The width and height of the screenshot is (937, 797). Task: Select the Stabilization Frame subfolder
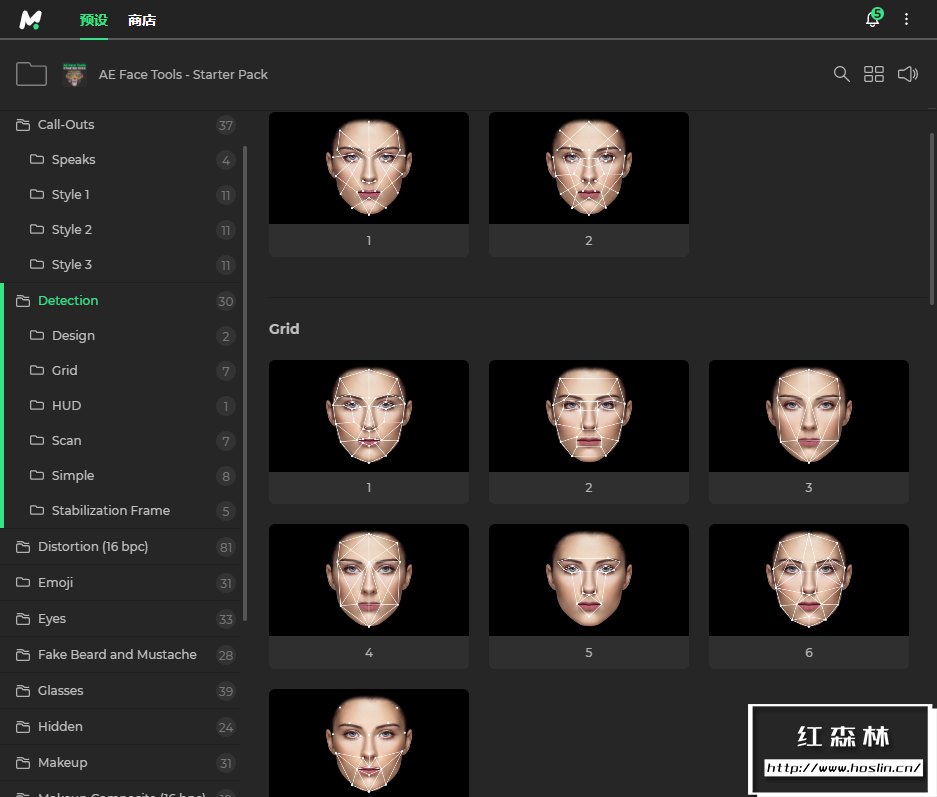click(x=110, y=511)
